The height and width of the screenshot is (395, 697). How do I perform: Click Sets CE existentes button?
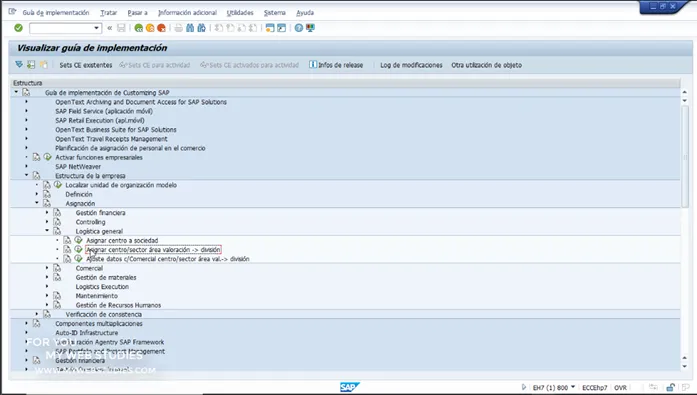click(86, 65)
